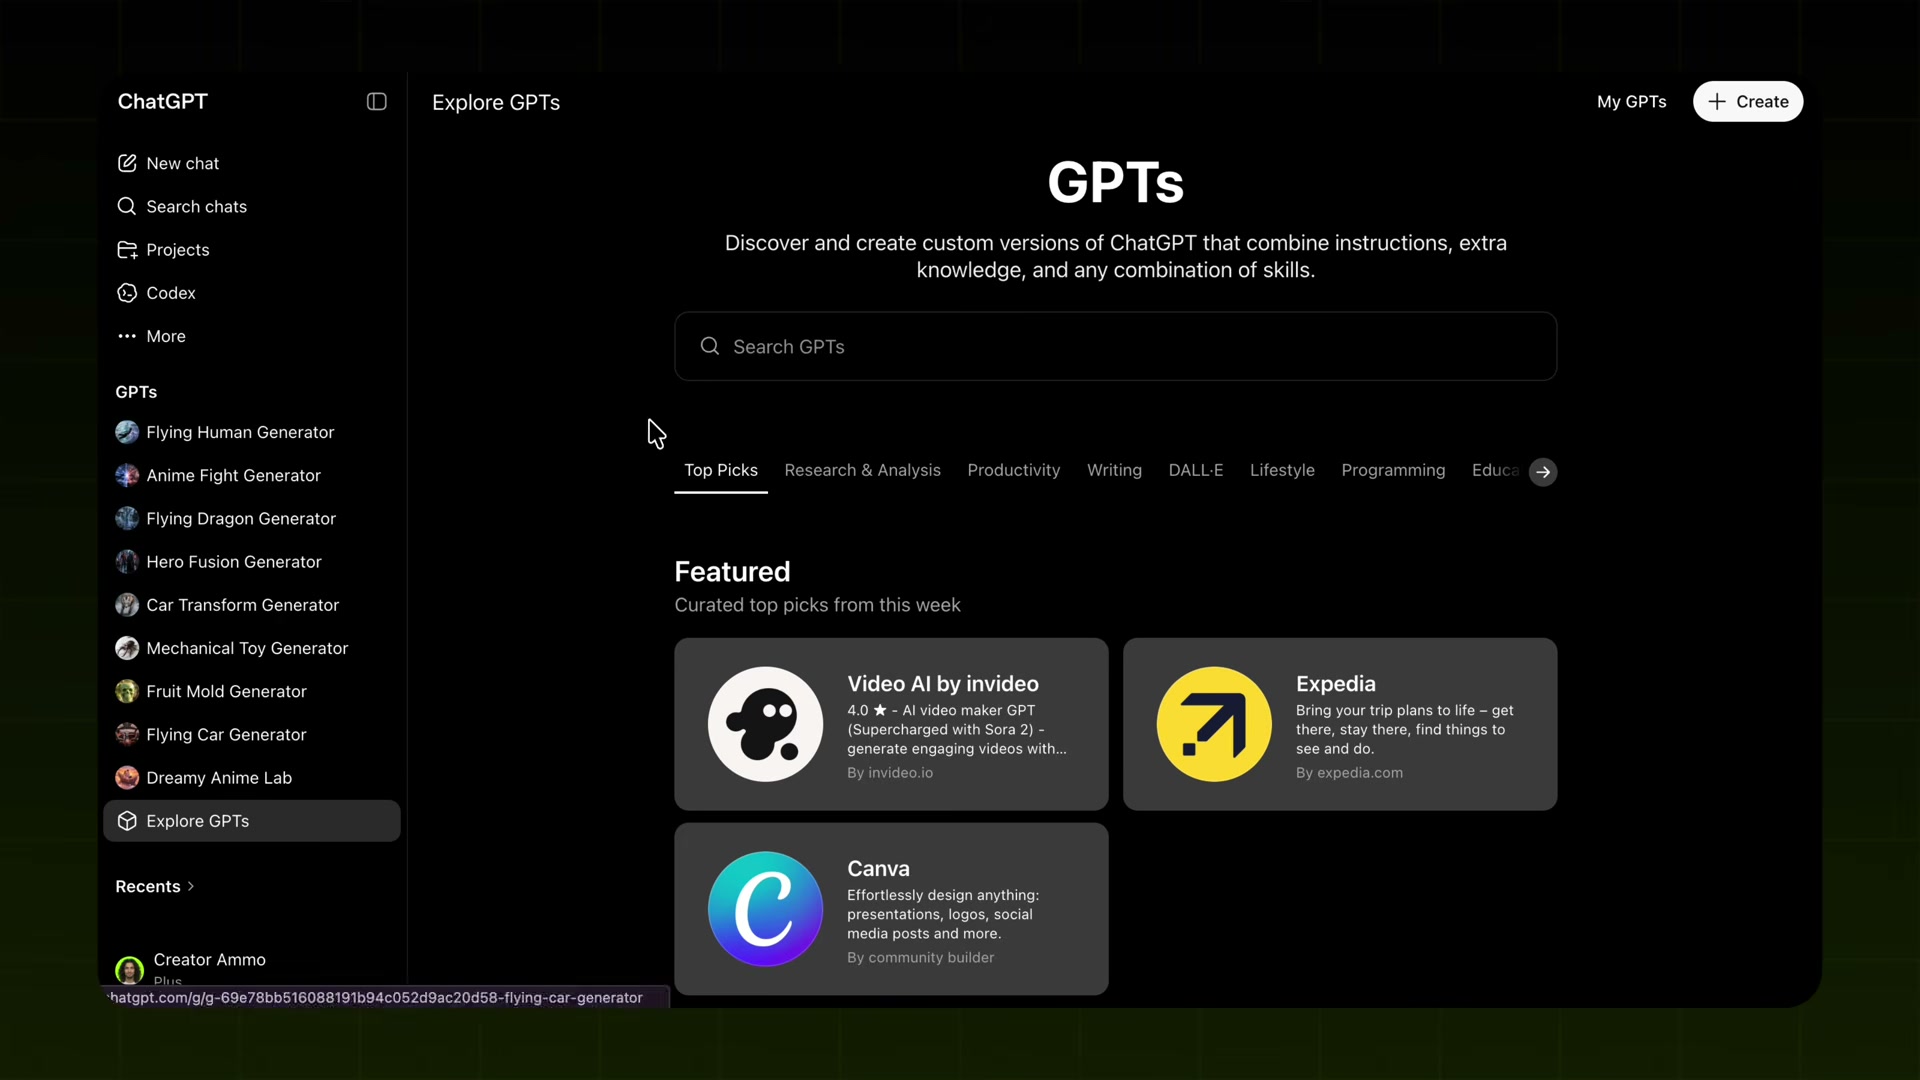
Task: Click the 'By invideo.io' author text
Action: tap(890, 773)
